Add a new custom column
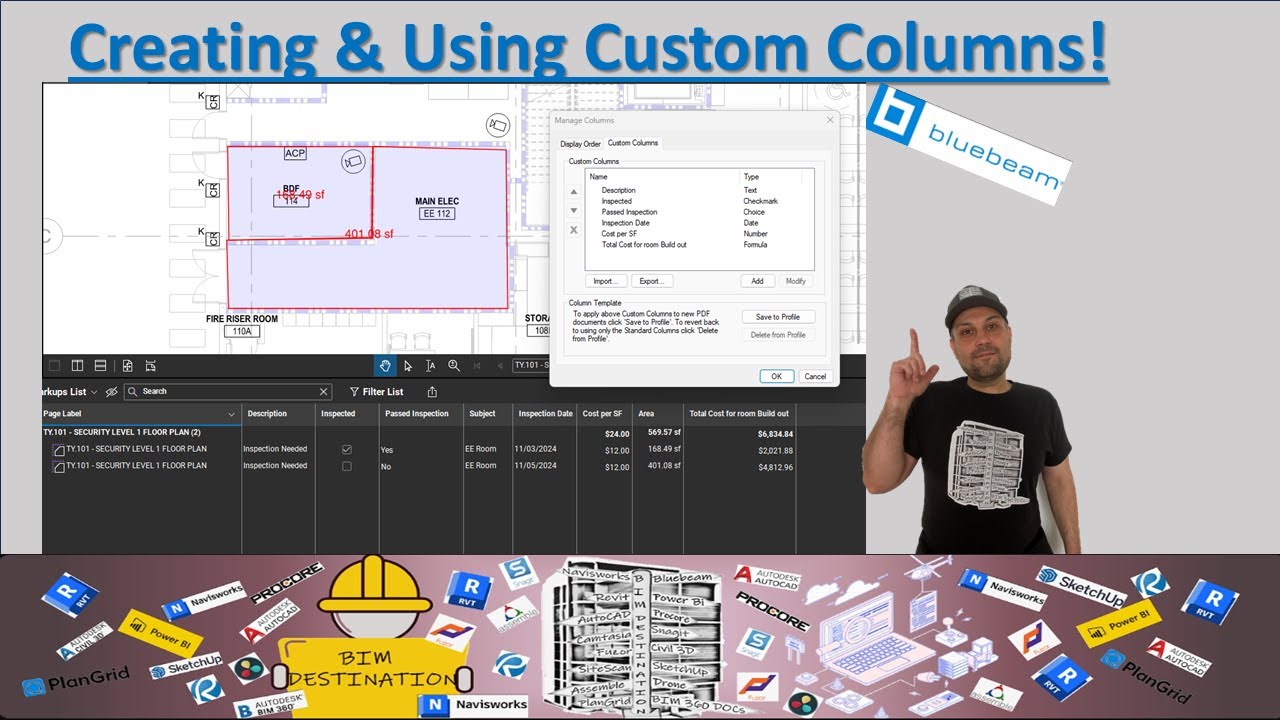 (x=758, y=281)
